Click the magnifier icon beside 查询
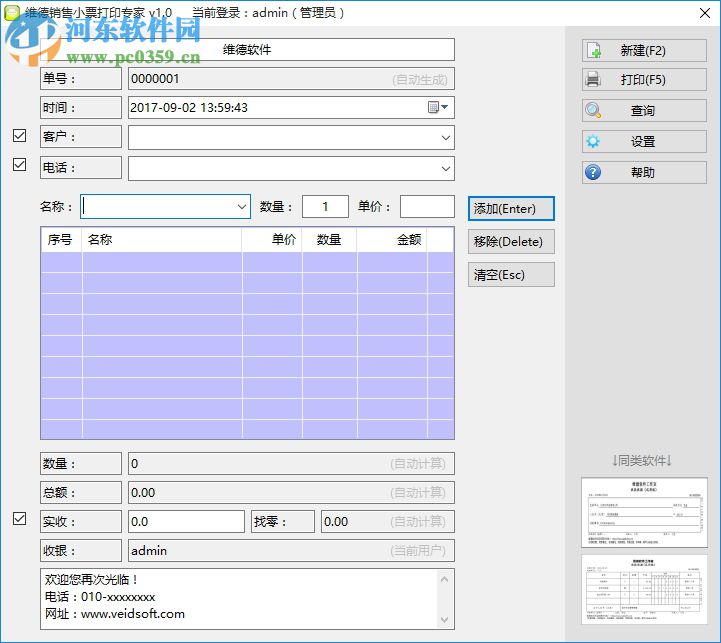 coord(593,110)
